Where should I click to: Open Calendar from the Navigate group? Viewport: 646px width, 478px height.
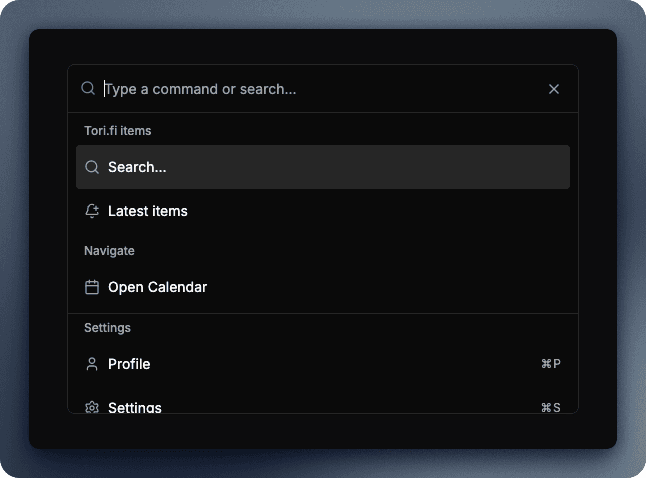(157, 287)
